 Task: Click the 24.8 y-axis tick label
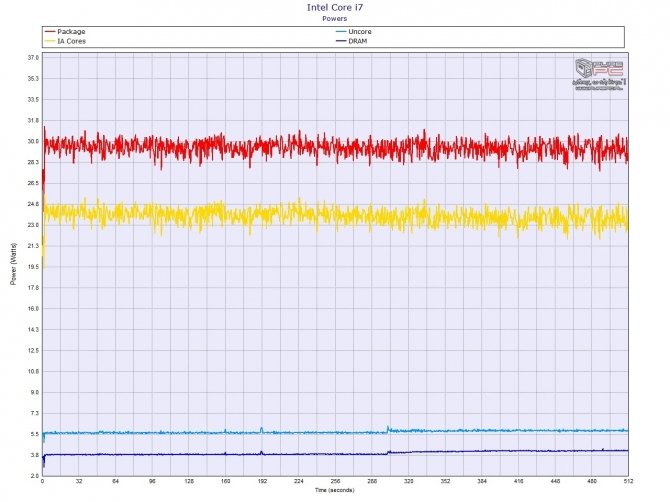(33, 204)
